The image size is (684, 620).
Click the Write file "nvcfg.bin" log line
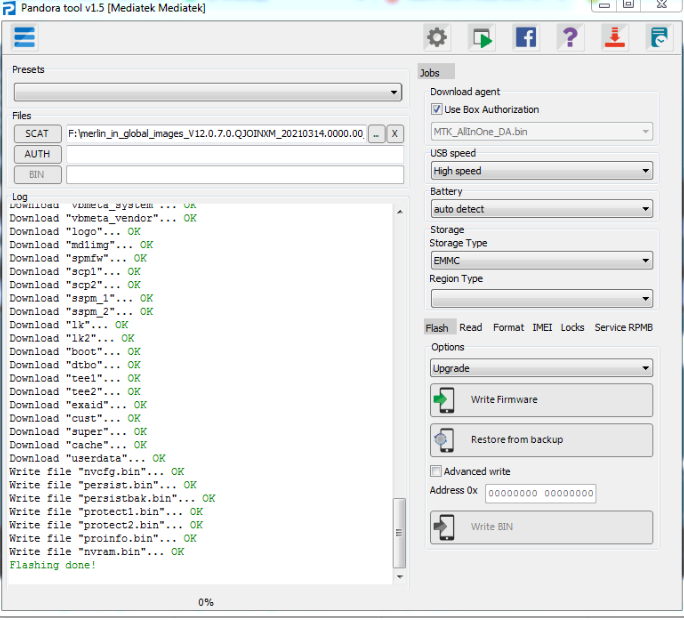click(x=97, y=472)
